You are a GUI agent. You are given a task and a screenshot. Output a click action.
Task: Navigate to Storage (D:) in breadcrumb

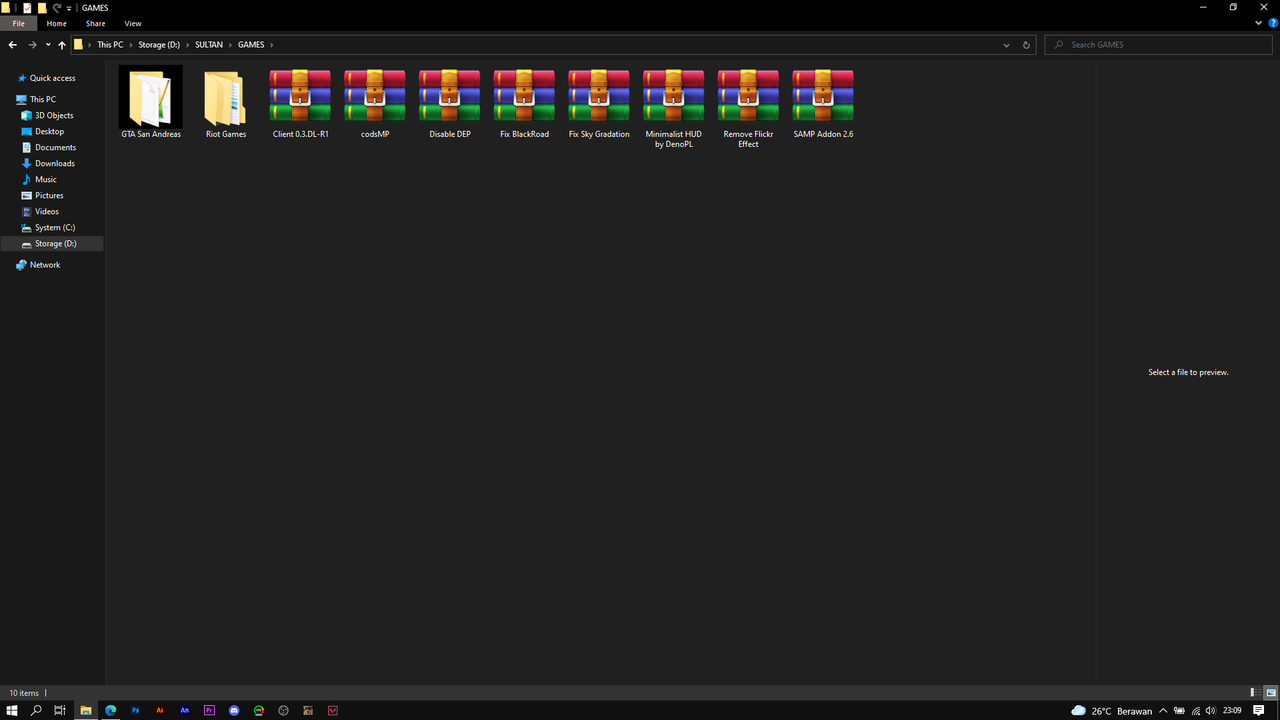click(x=159, y=45)
